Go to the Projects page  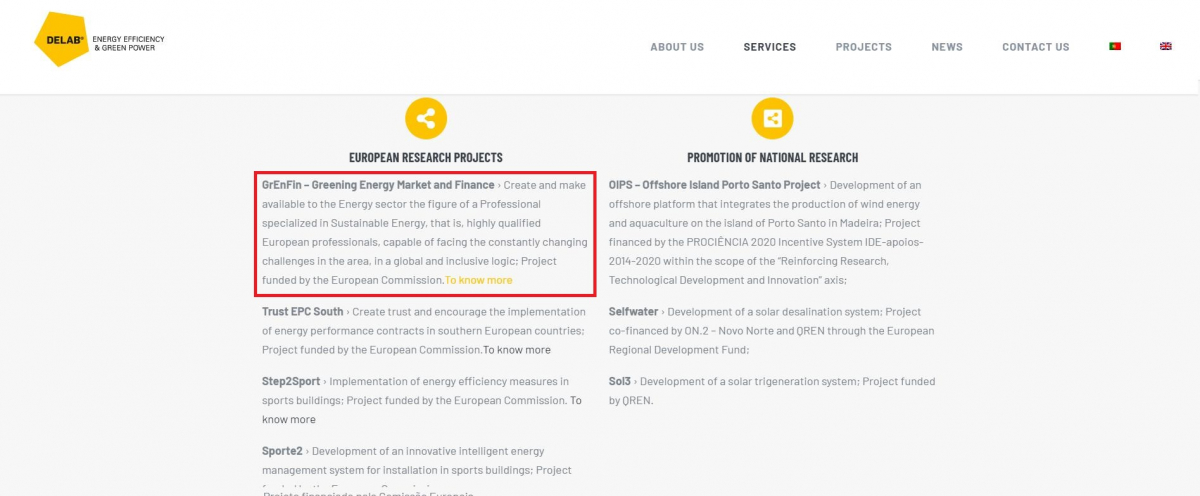pyautogui.click(x=864, y=47)
